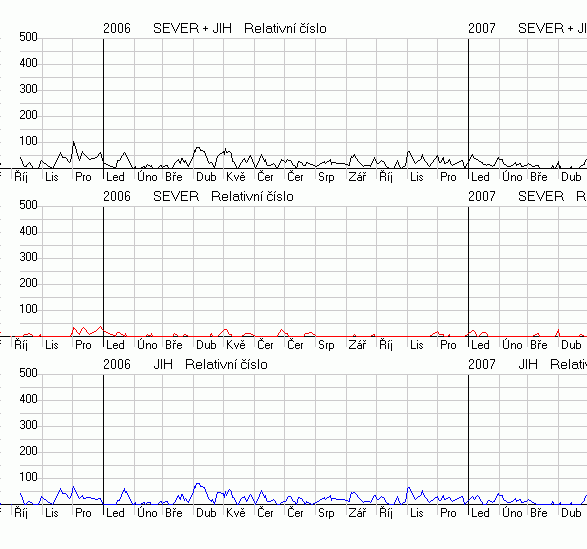This screenshot has height=549, width=587.
Task: Select the first Bře label in the SEVER chart
Action: (x=174, y=345)
